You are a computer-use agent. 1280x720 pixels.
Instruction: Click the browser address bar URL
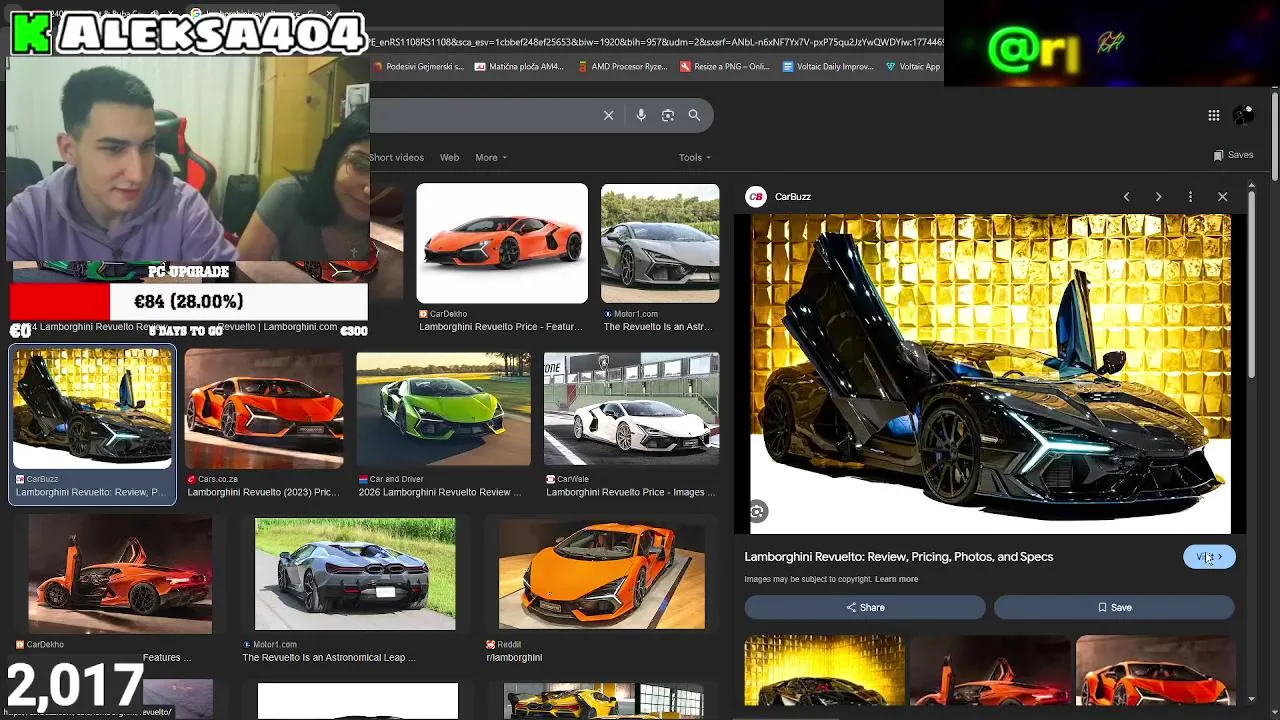click(x=655, y=42)
